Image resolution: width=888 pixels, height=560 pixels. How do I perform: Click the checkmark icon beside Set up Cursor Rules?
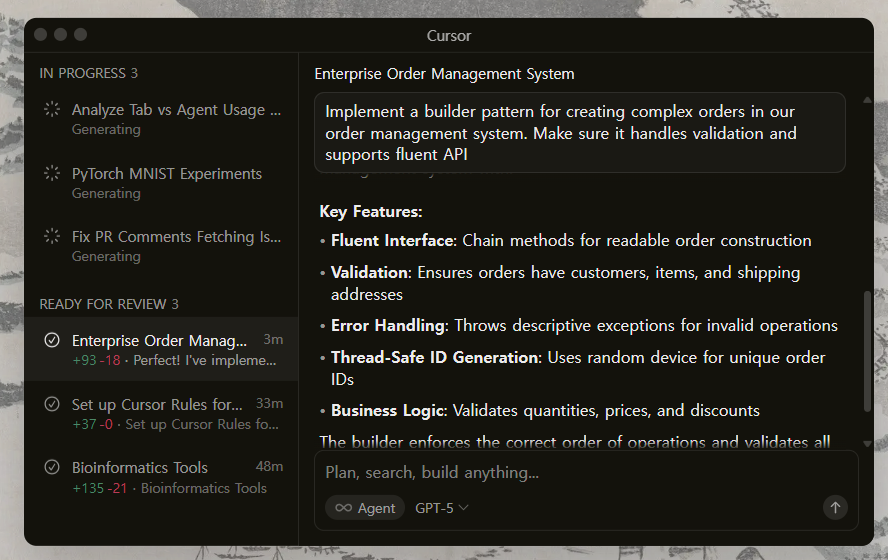coord(52,405)
